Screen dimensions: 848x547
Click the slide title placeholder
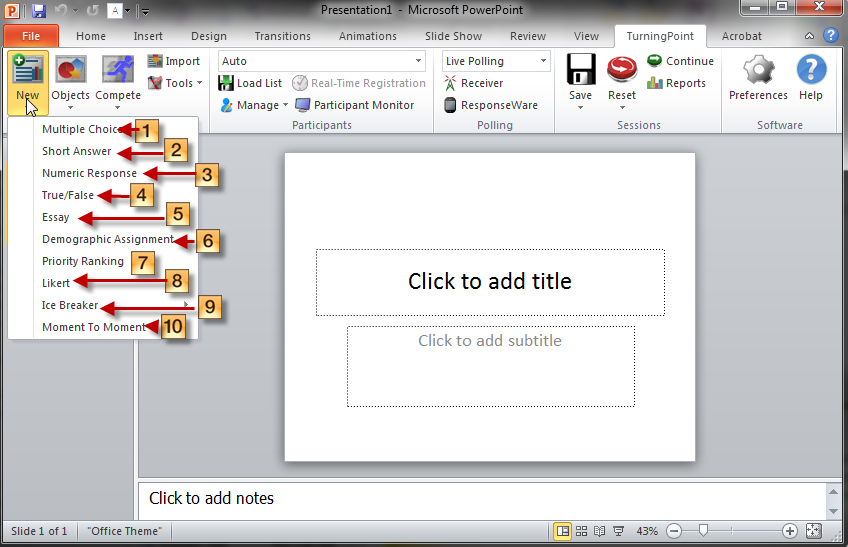coord(490,282)
